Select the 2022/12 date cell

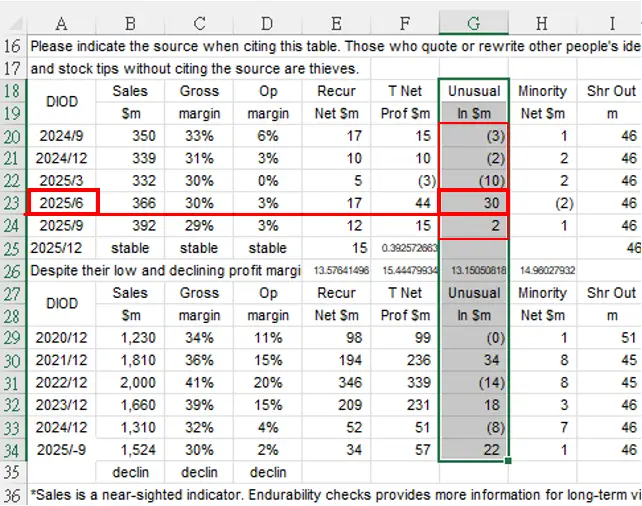62,382
